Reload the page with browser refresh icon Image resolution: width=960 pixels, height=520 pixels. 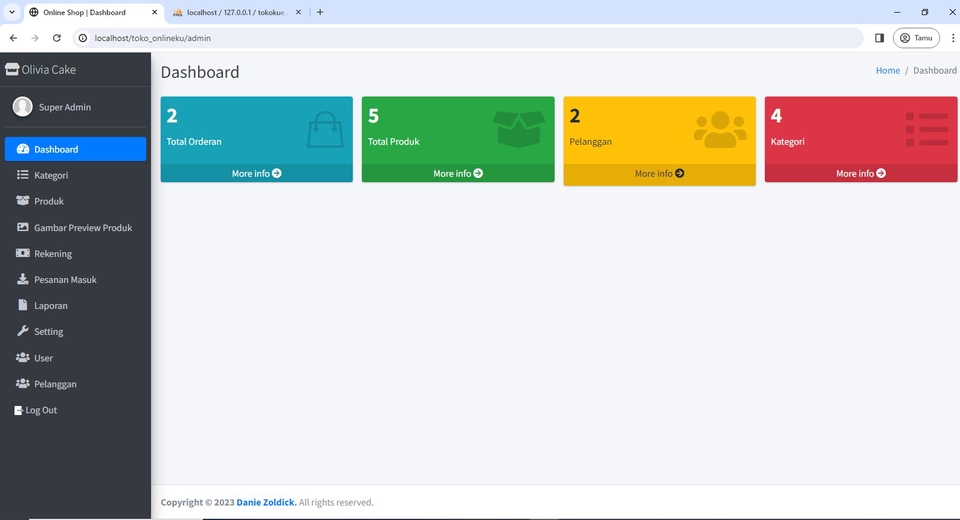pyautogui.click(x=56, y=38)
